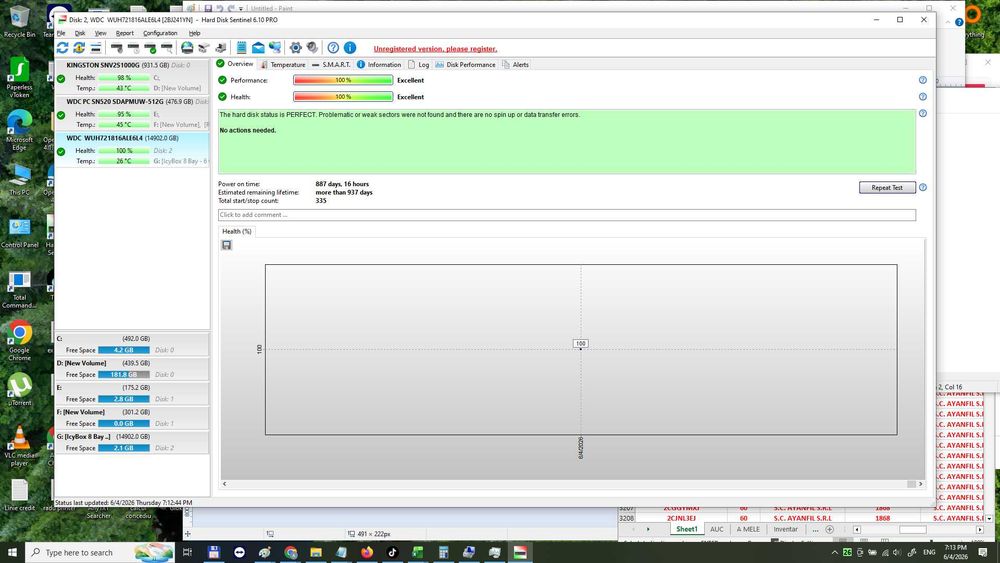Click the add comment input field

(567, 215)
